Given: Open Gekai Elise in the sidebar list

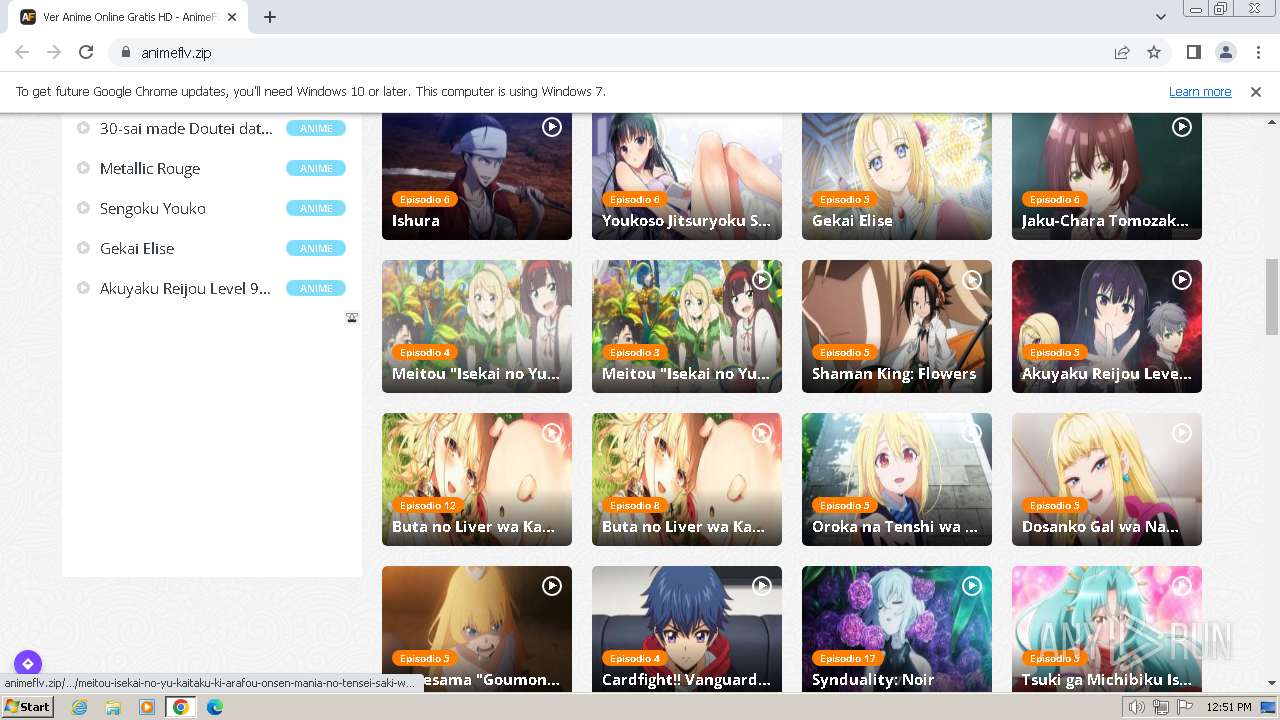Looking at the screenshot, I should pyautogui.click(x=137, y=248).
